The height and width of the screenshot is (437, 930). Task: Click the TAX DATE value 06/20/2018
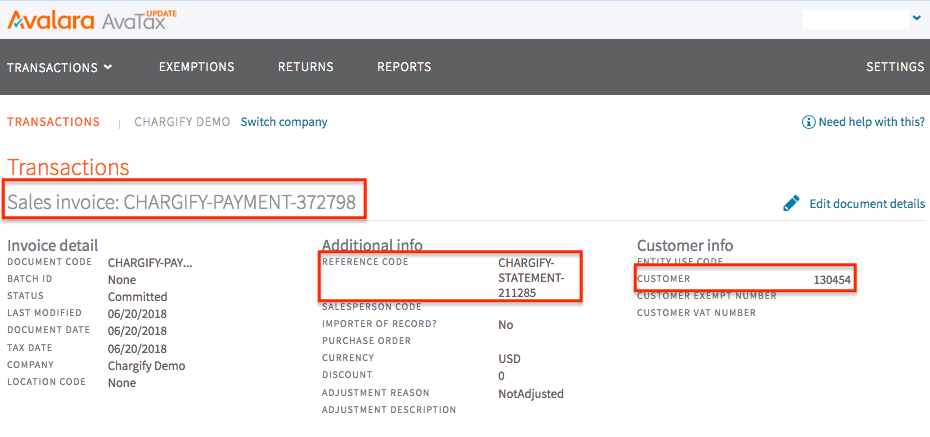coord(138,349)
